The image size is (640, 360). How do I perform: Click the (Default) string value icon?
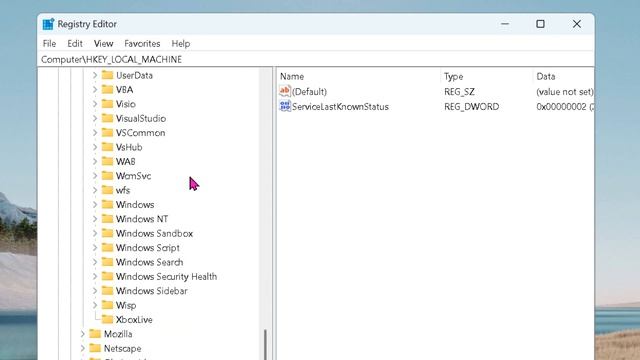pos(285,91)
